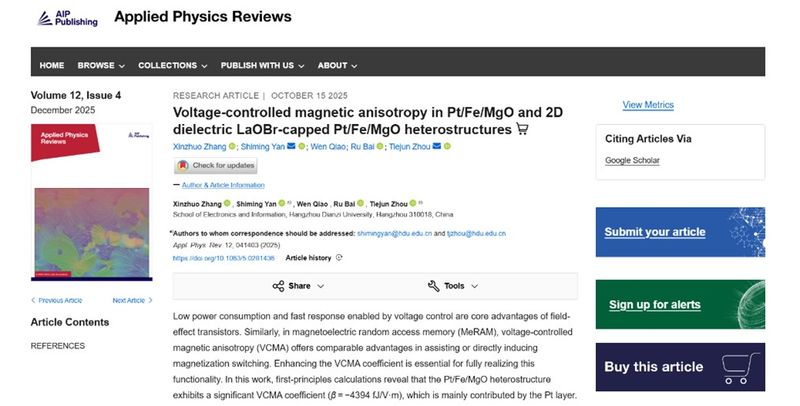Click Tiejun Zhou's email envelope icon
The height and width of the screenshot is (406, 800).
point(435,147)
